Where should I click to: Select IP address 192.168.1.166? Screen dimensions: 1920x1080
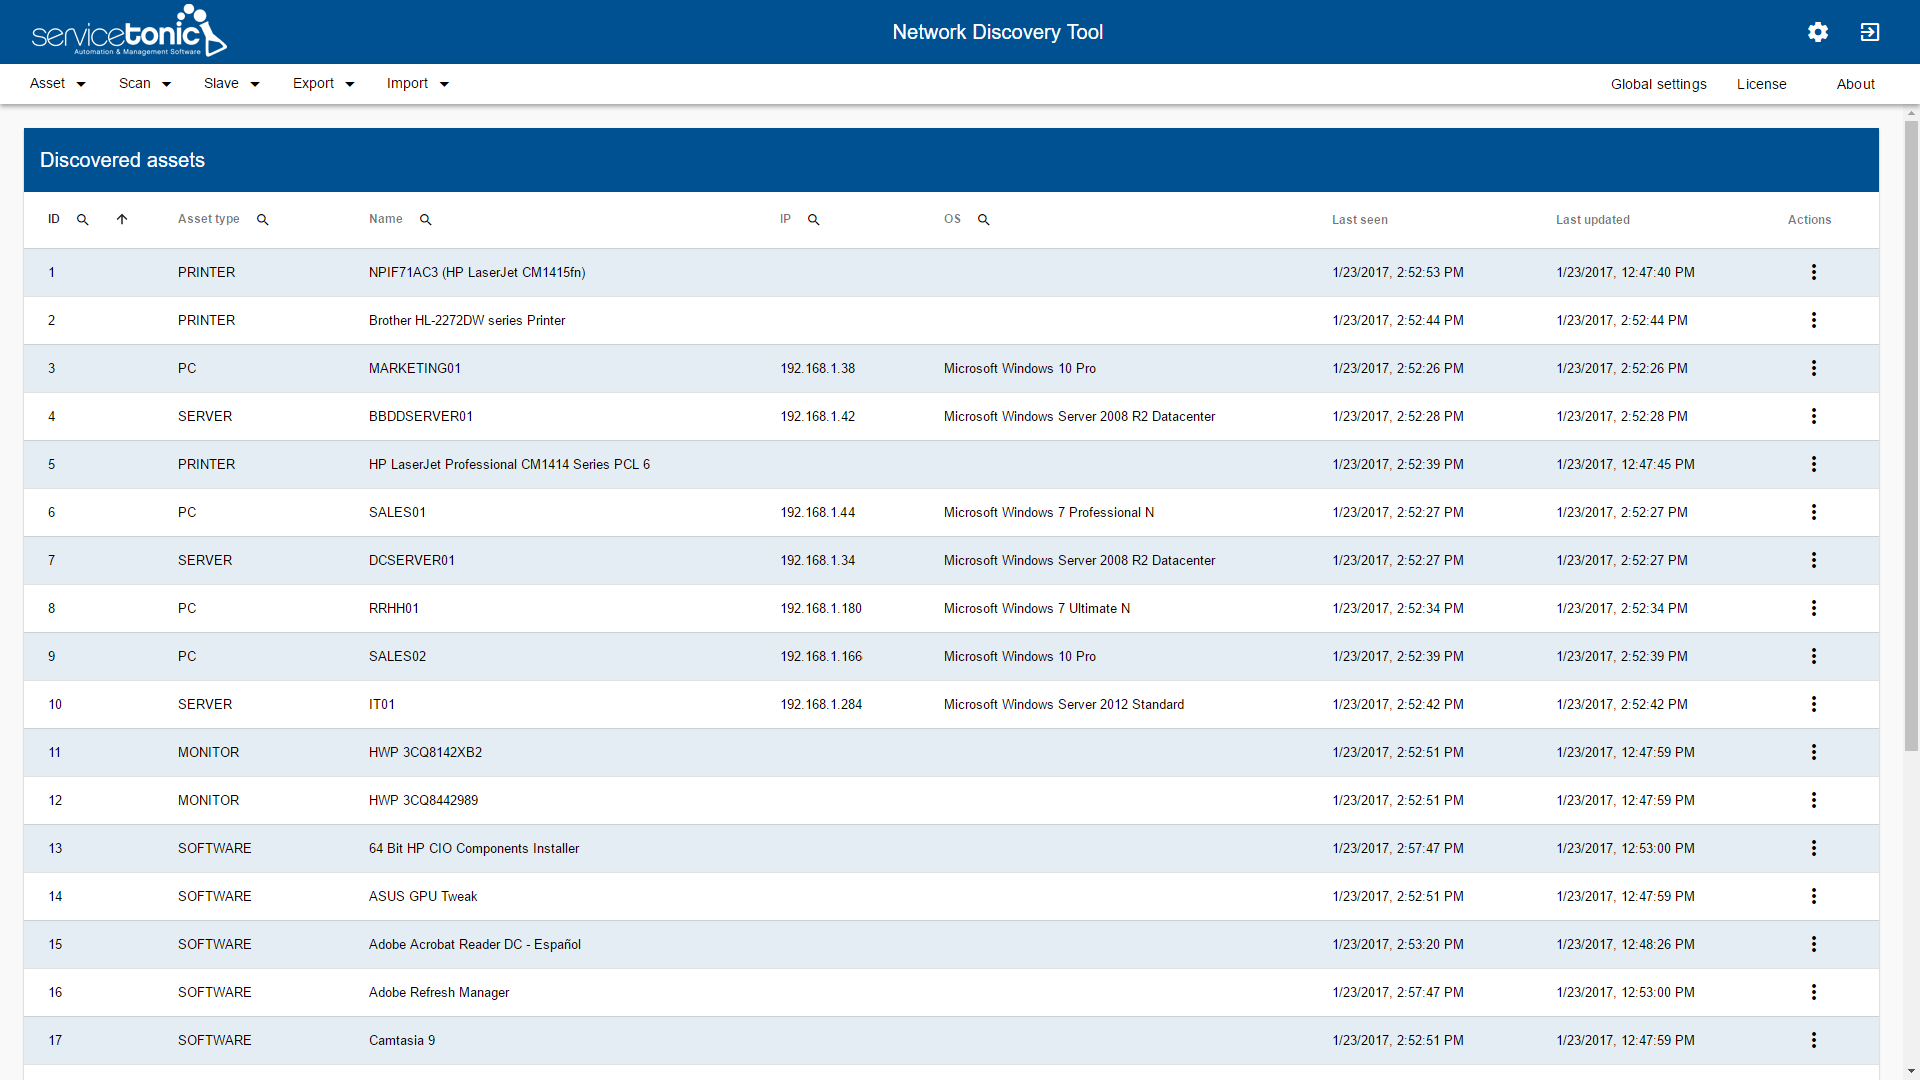point(821,656)
